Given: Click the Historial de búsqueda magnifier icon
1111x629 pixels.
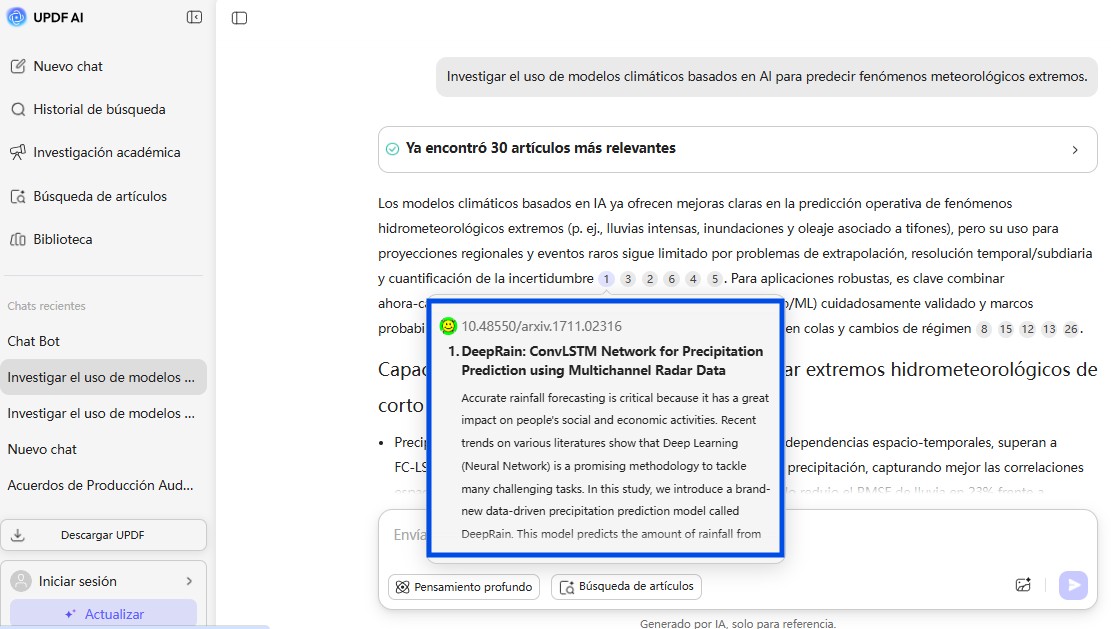Looking at the screenshot, I should 18,110.
